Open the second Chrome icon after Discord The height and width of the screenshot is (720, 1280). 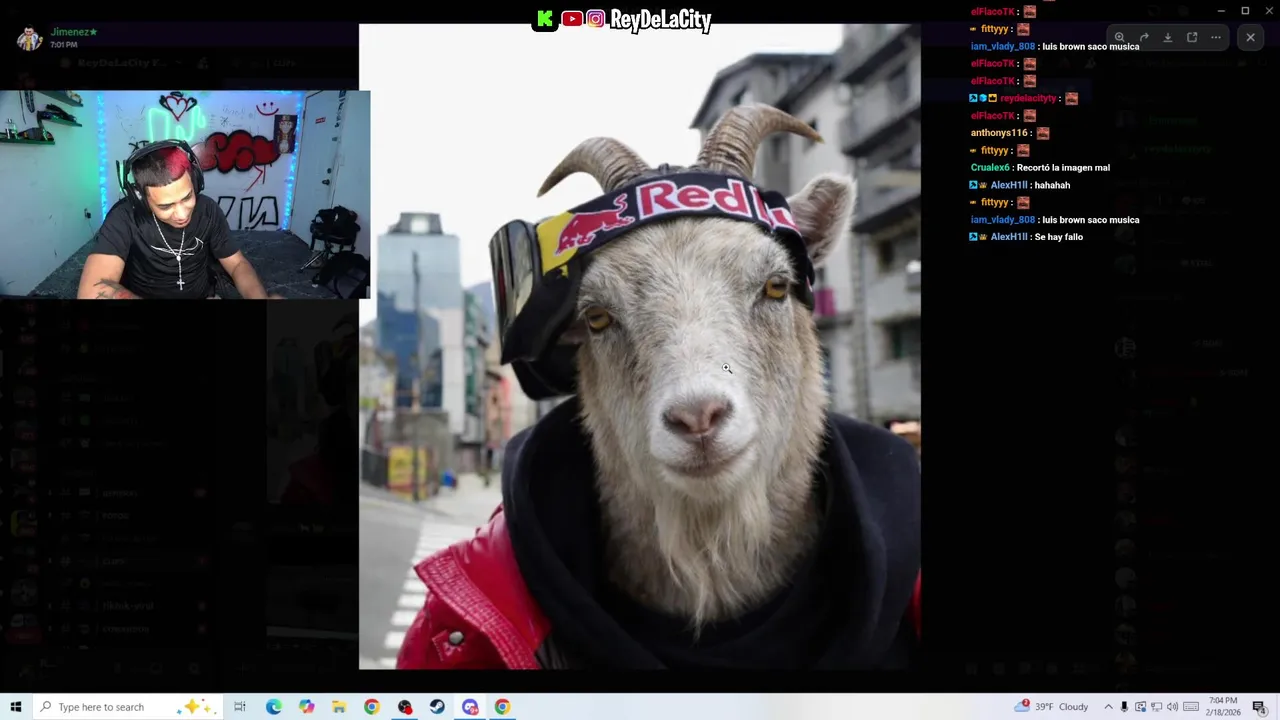click(502, 707)
